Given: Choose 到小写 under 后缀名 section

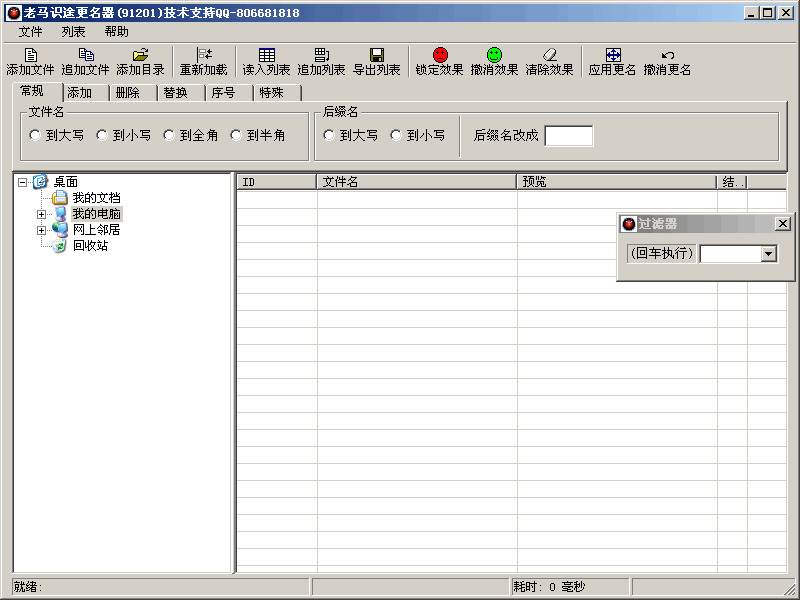Looking at the screenshot, I should pyautogui.click(x=397, y=136).
